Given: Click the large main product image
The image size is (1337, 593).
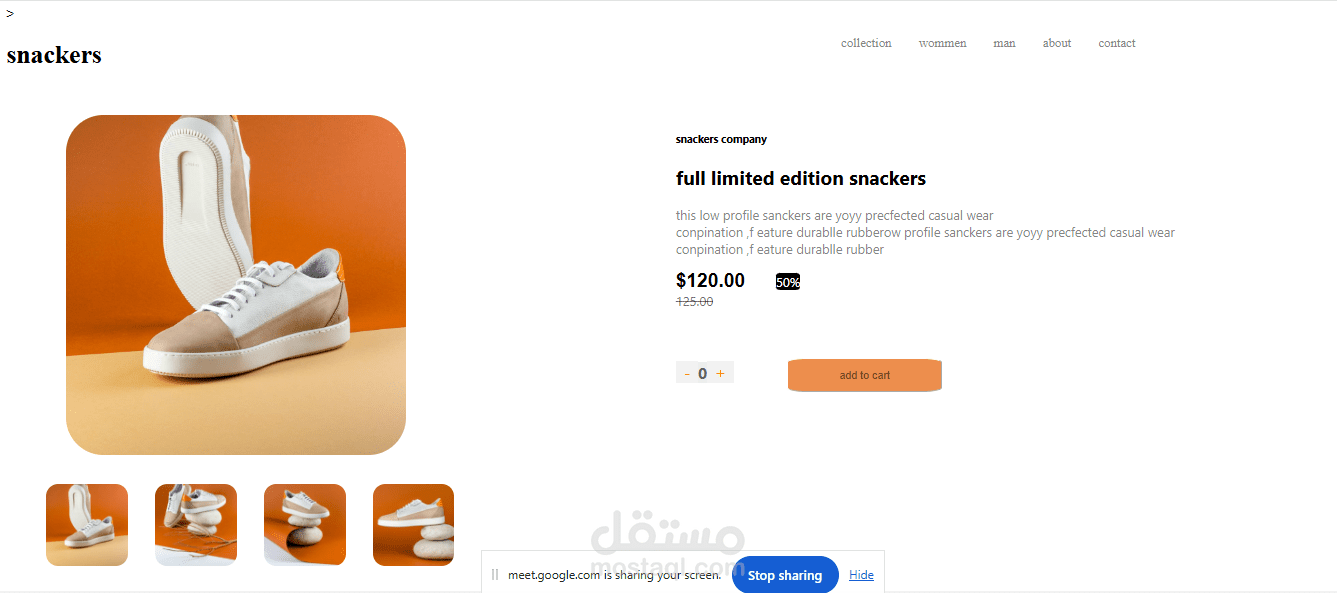Looking at the screenshot, I should 236,285.
